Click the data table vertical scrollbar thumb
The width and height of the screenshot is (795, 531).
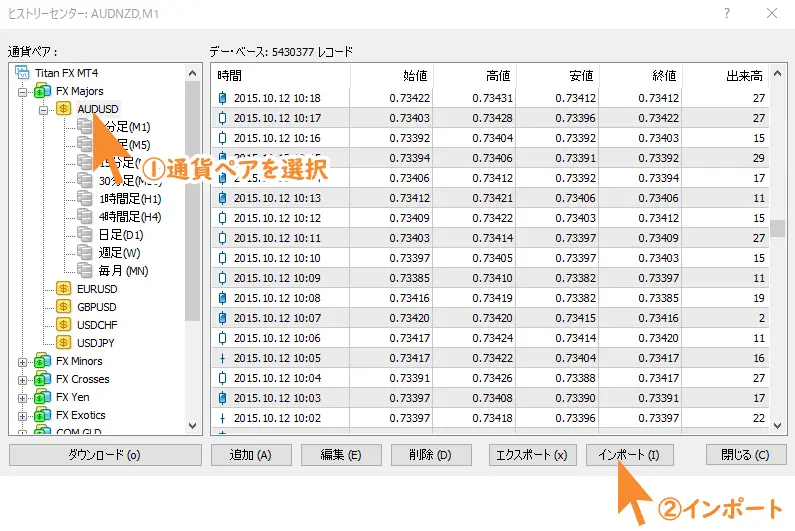[x=777, y=228]
